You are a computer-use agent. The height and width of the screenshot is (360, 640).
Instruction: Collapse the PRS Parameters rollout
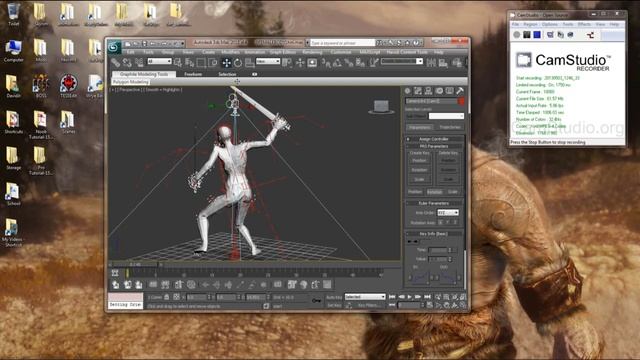point(434,146)
